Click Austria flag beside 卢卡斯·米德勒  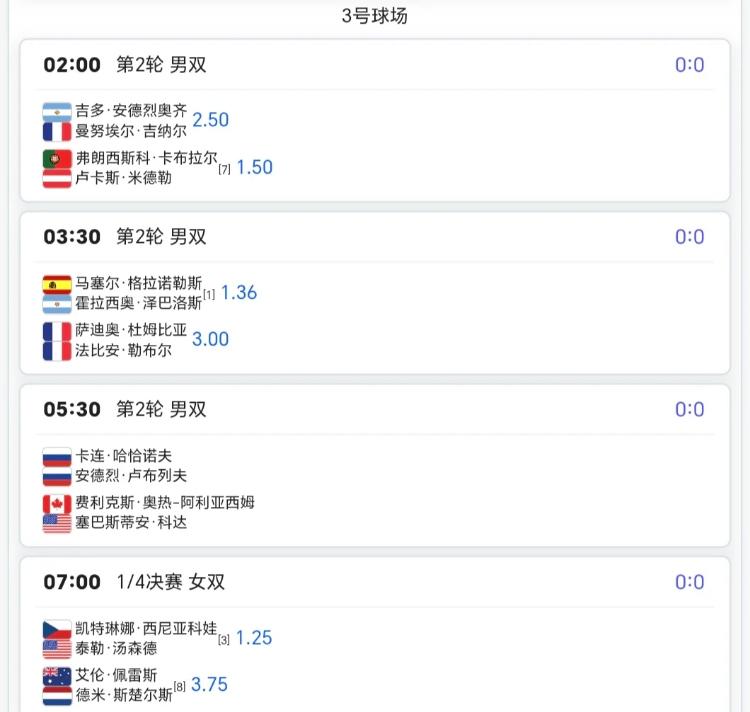pyautogui.click(x=57, y=179)
